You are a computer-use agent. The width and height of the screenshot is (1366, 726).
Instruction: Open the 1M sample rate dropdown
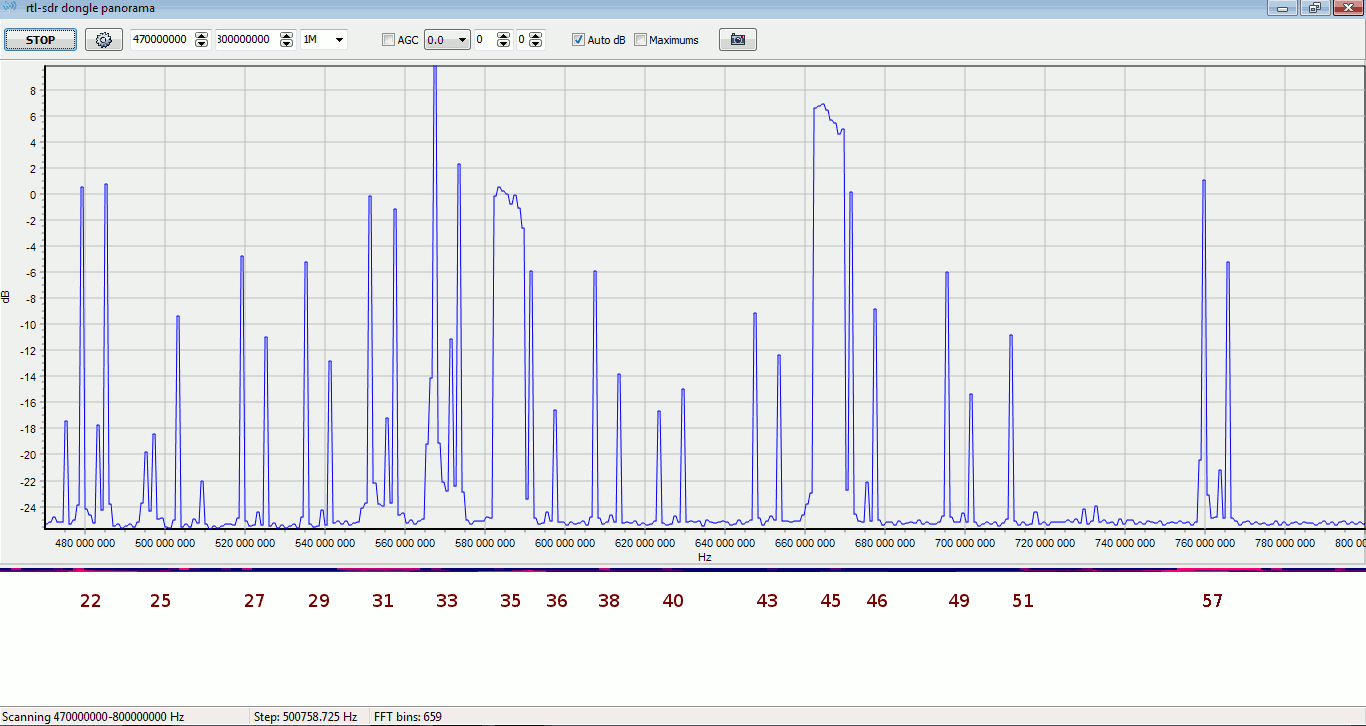(324, 40)
